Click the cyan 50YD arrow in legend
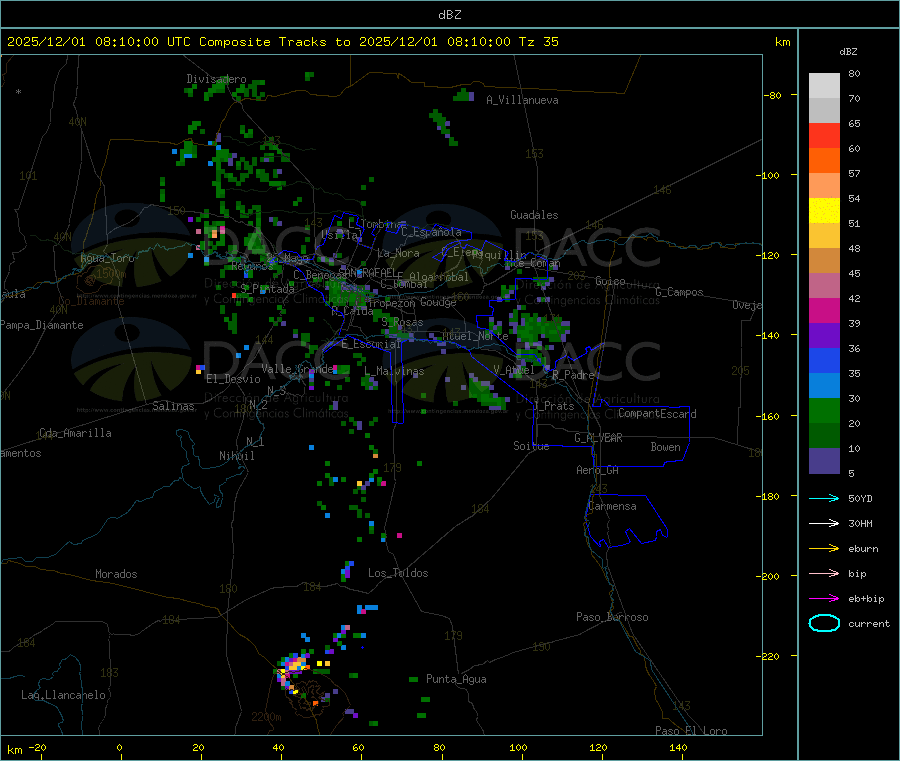The width and height of the screenshot is (900, 761). pyautogui.click(x=824, y=498)
